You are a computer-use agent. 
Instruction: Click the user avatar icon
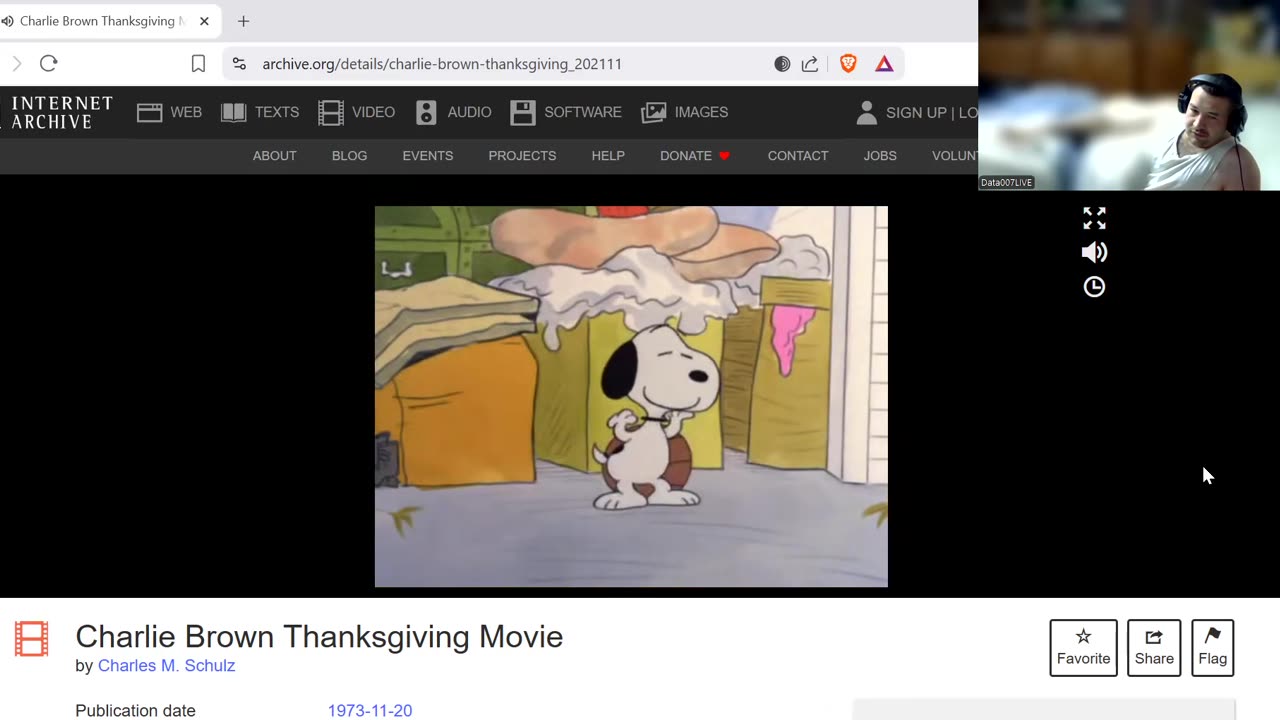point(866,112)
